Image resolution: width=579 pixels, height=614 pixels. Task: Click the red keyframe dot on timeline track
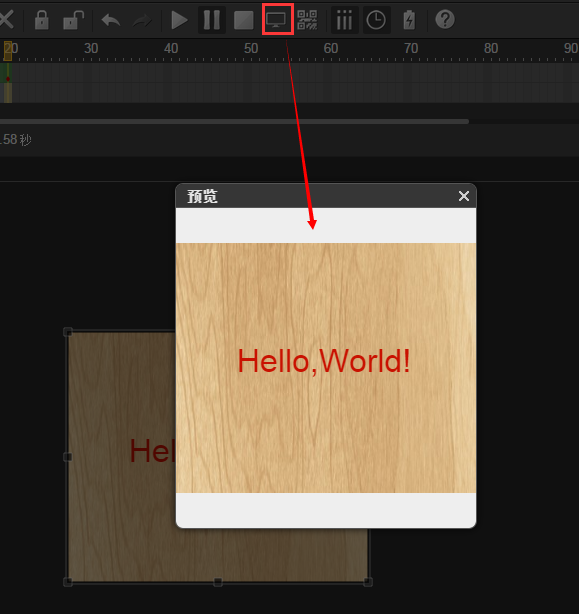[x=8, y=79]
